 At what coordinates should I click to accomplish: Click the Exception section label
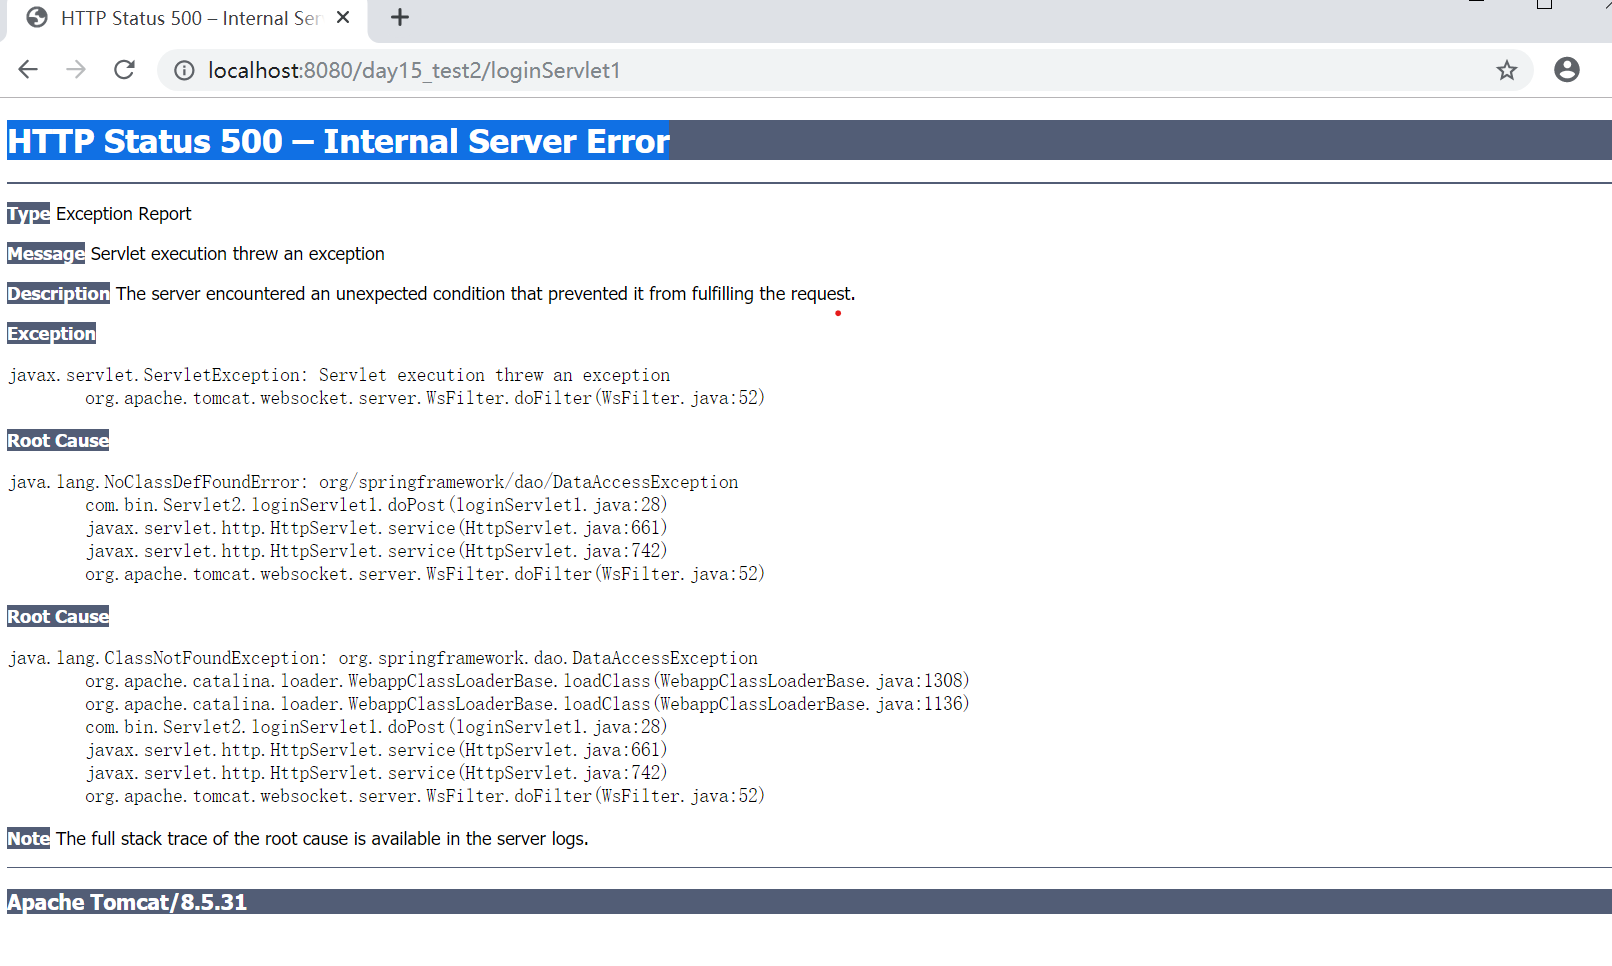coord(51,333)
